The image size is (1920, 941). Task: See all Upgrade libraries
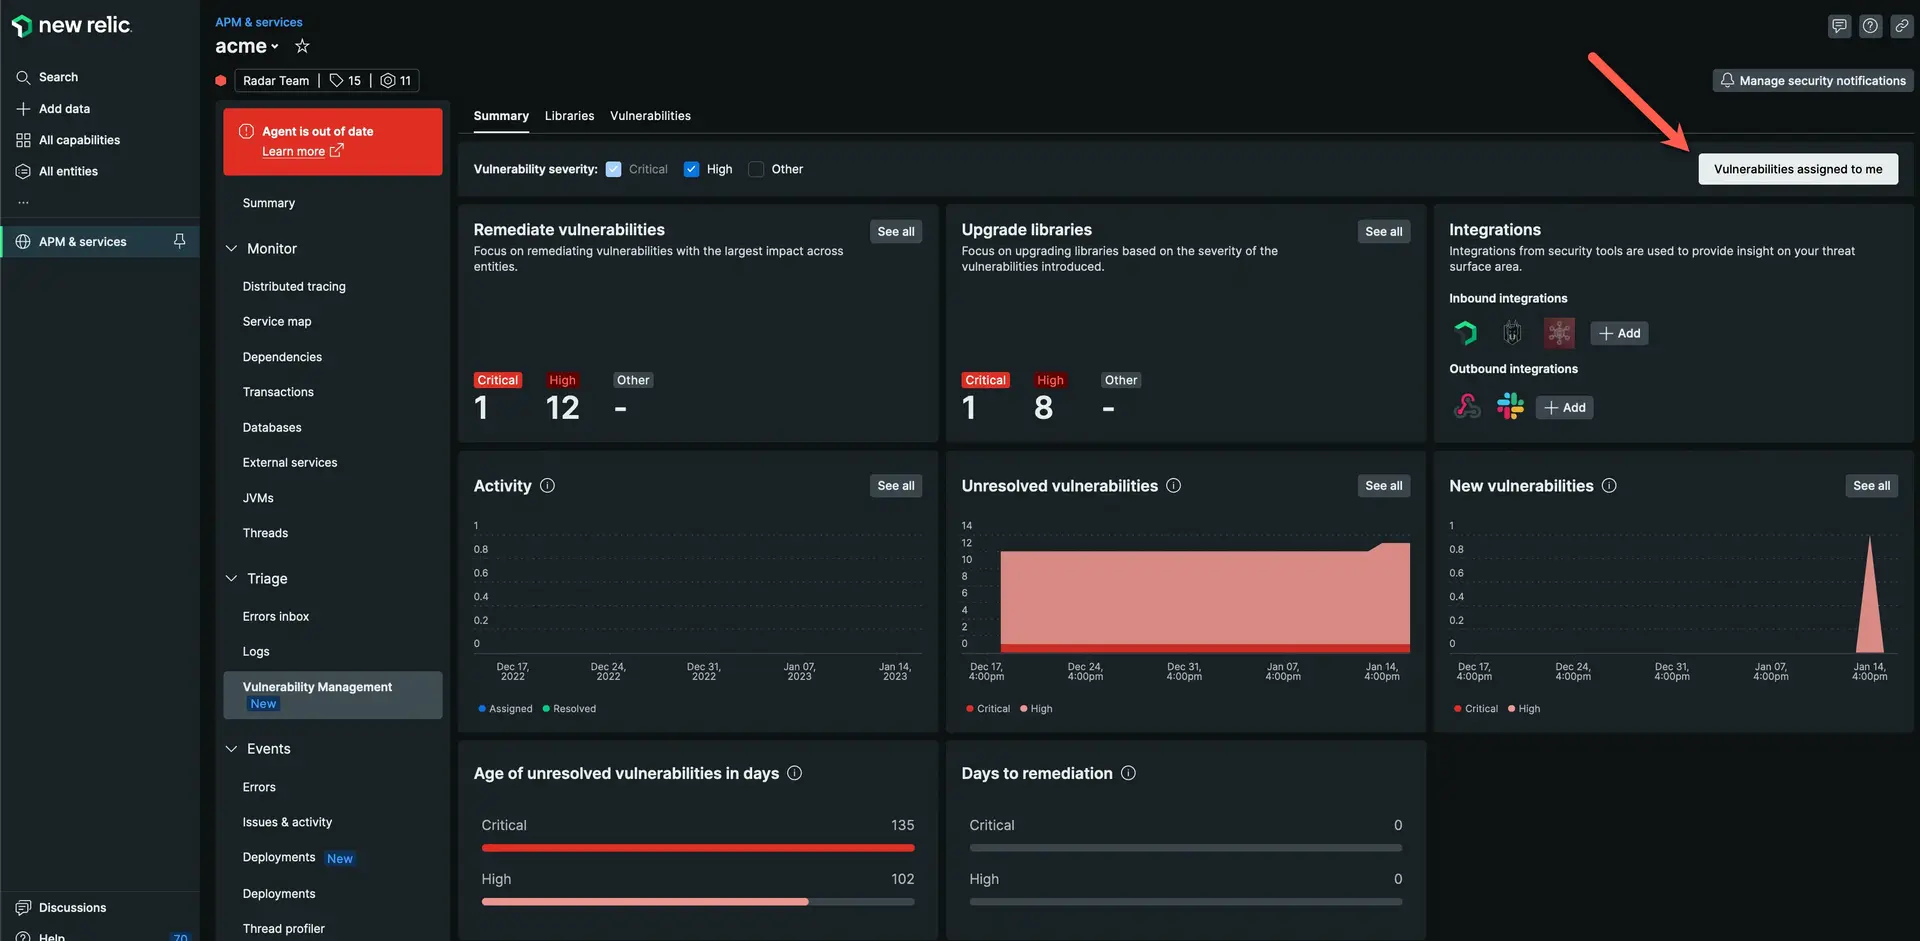coord(1384,231)
